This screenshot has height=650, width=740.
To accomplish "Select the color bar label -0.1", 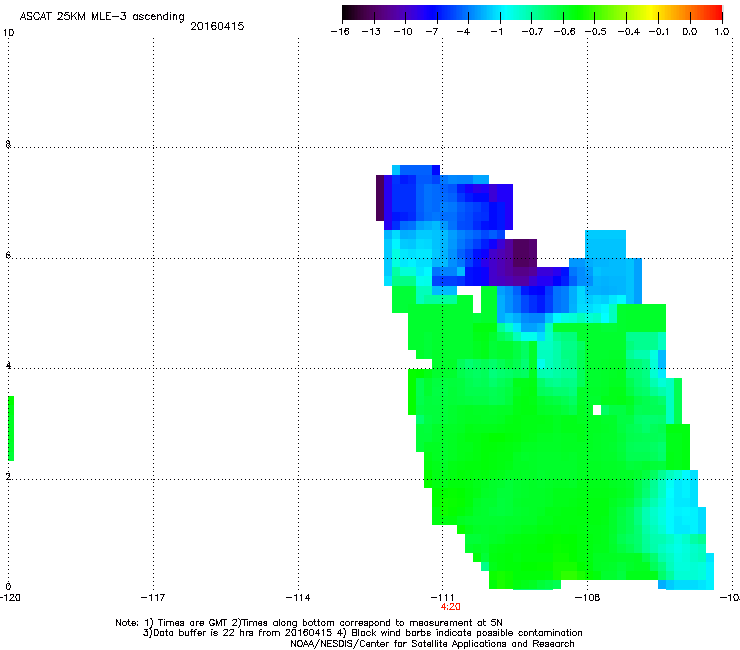I will click(659, 32).
